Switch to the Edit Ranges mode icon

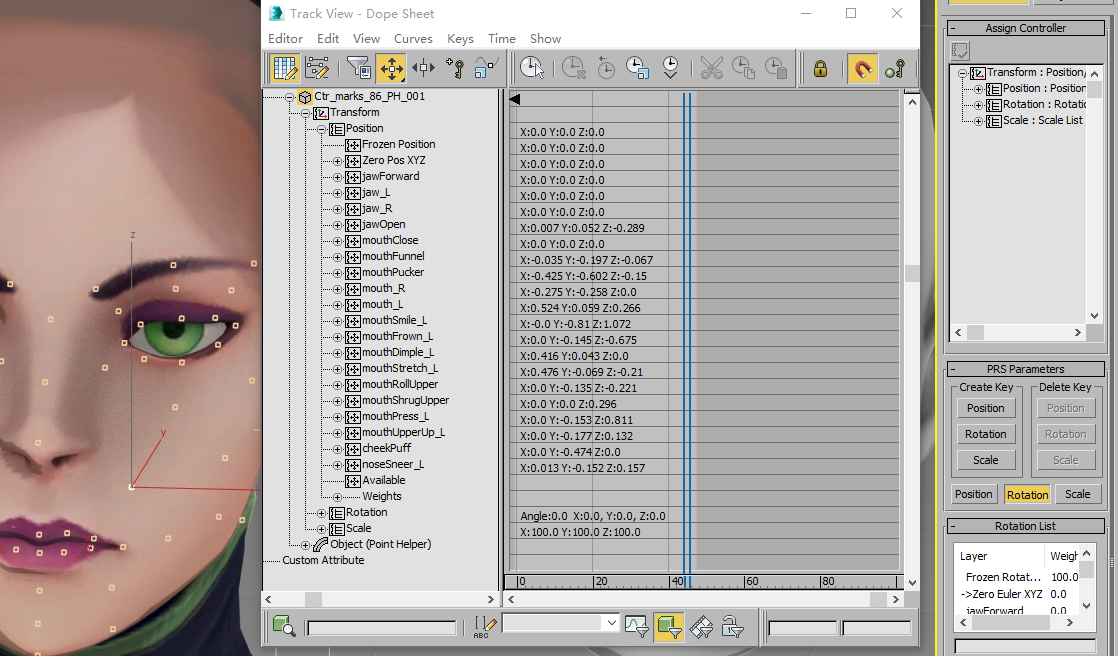(317, 68)
